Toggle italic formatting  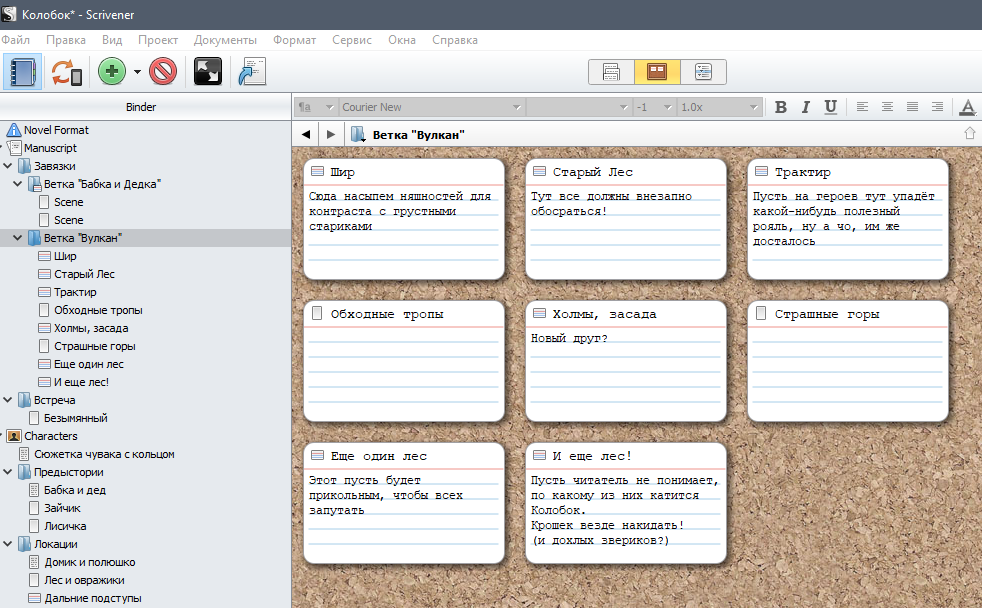[805, 107]
